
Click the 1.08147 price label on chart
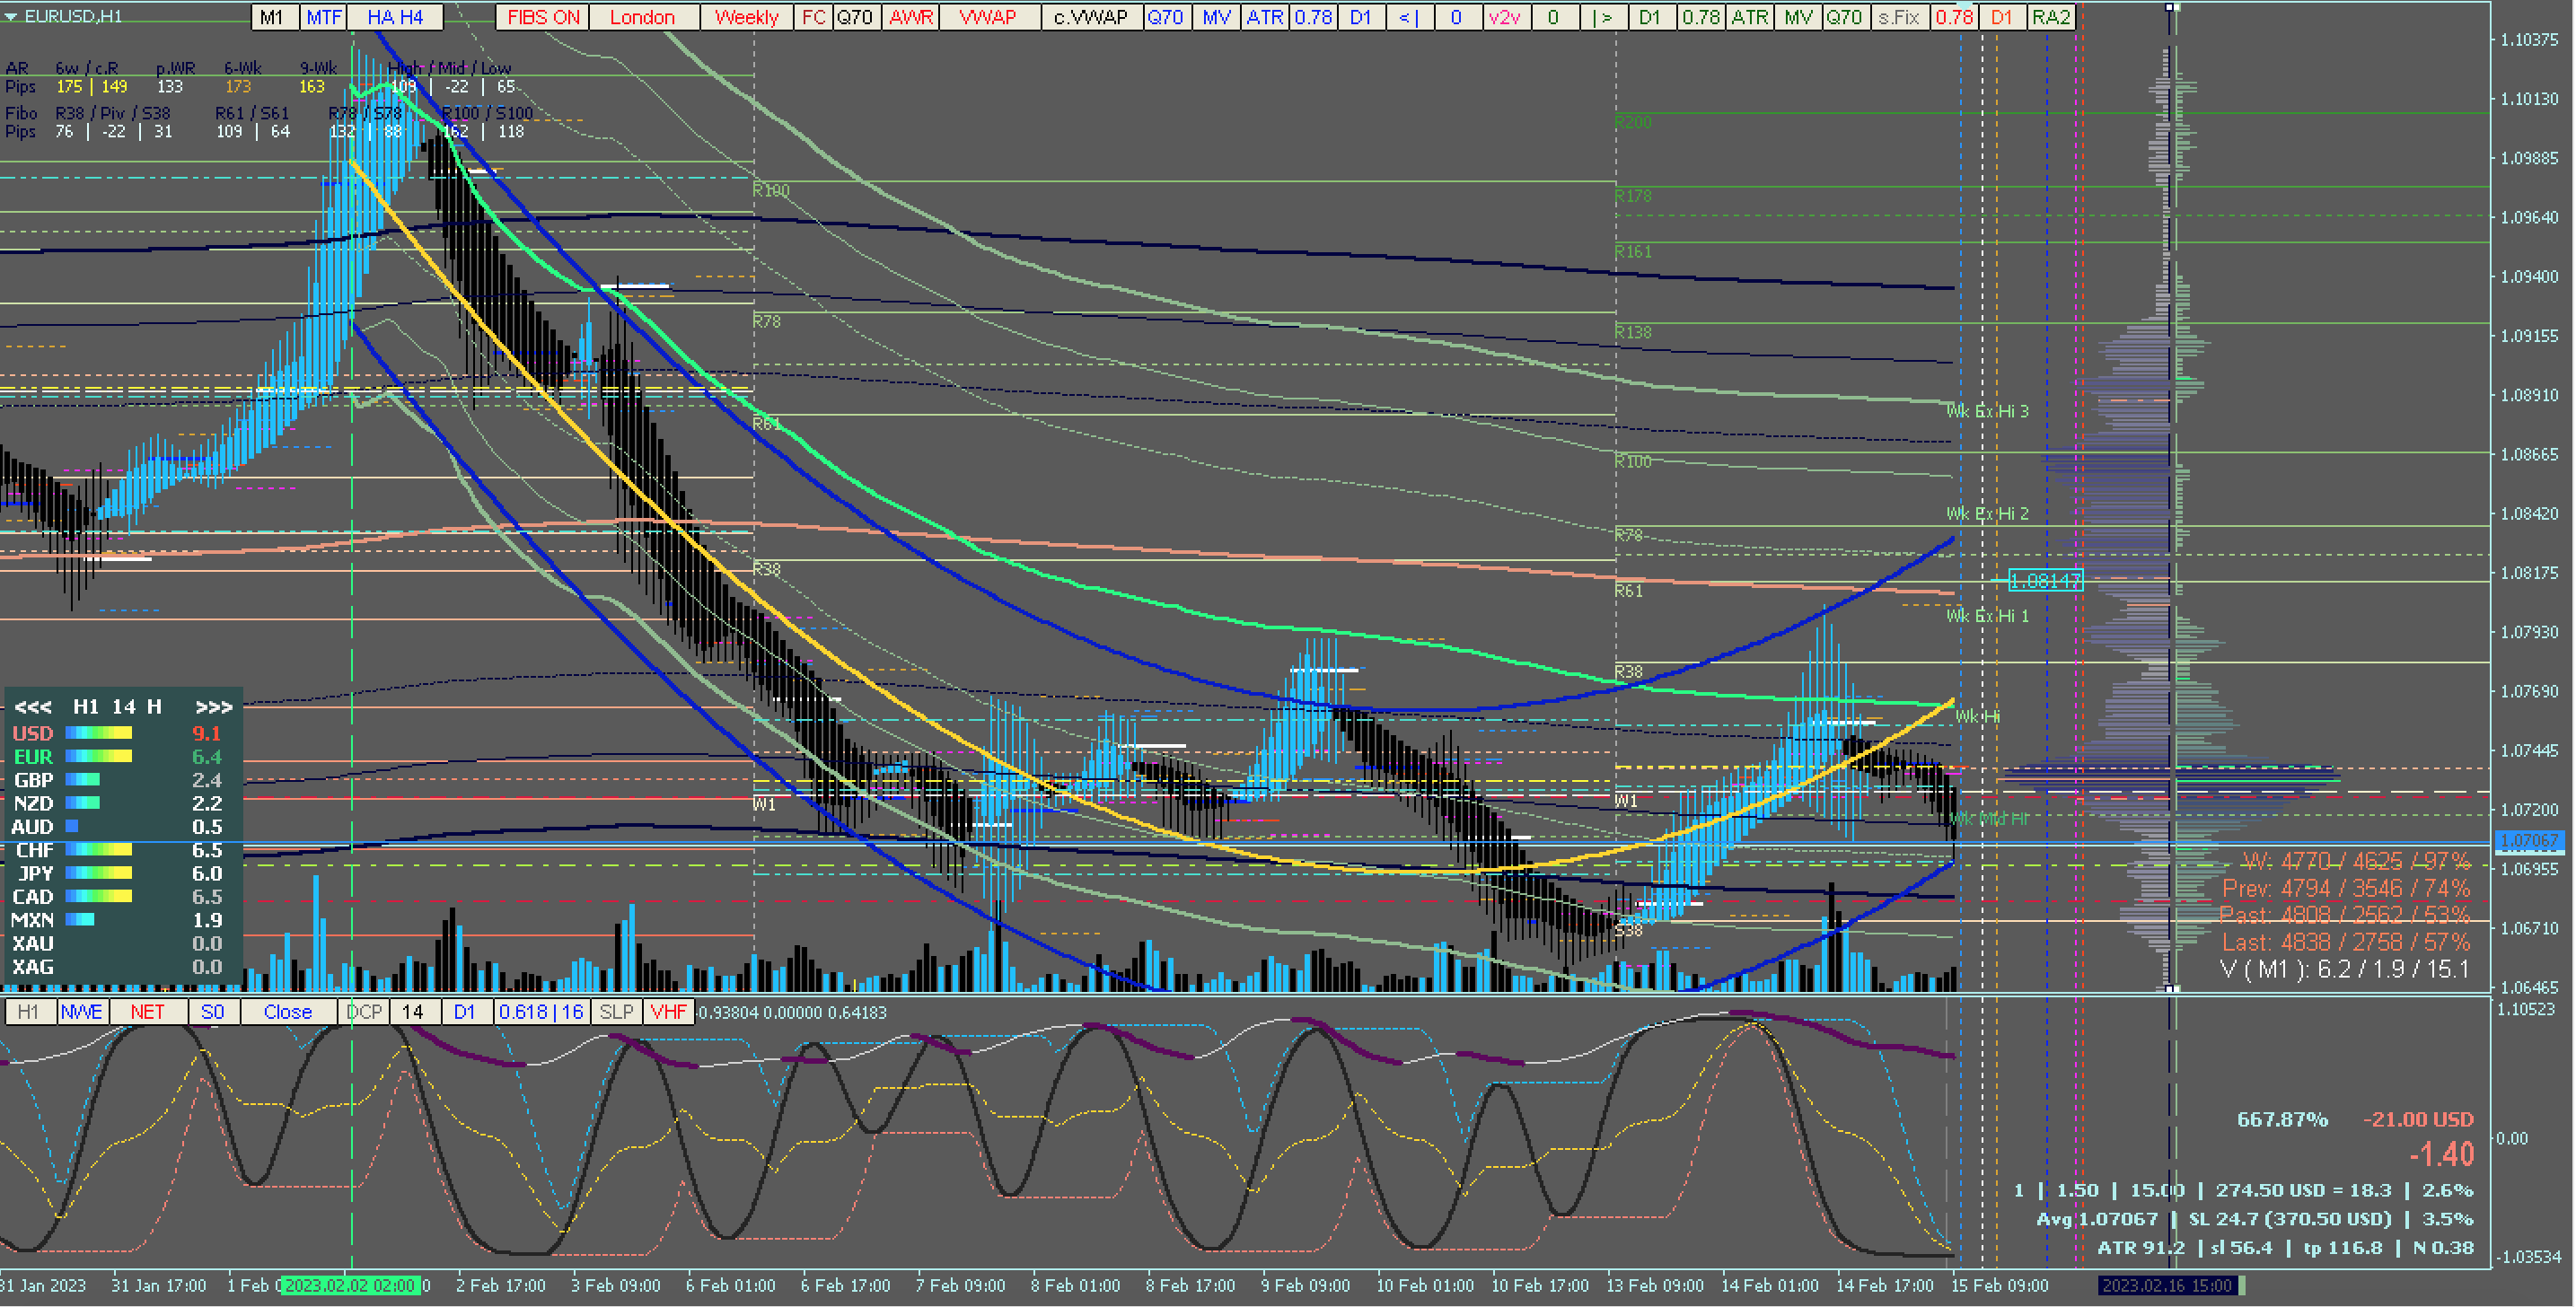[x=2045, y=580]
